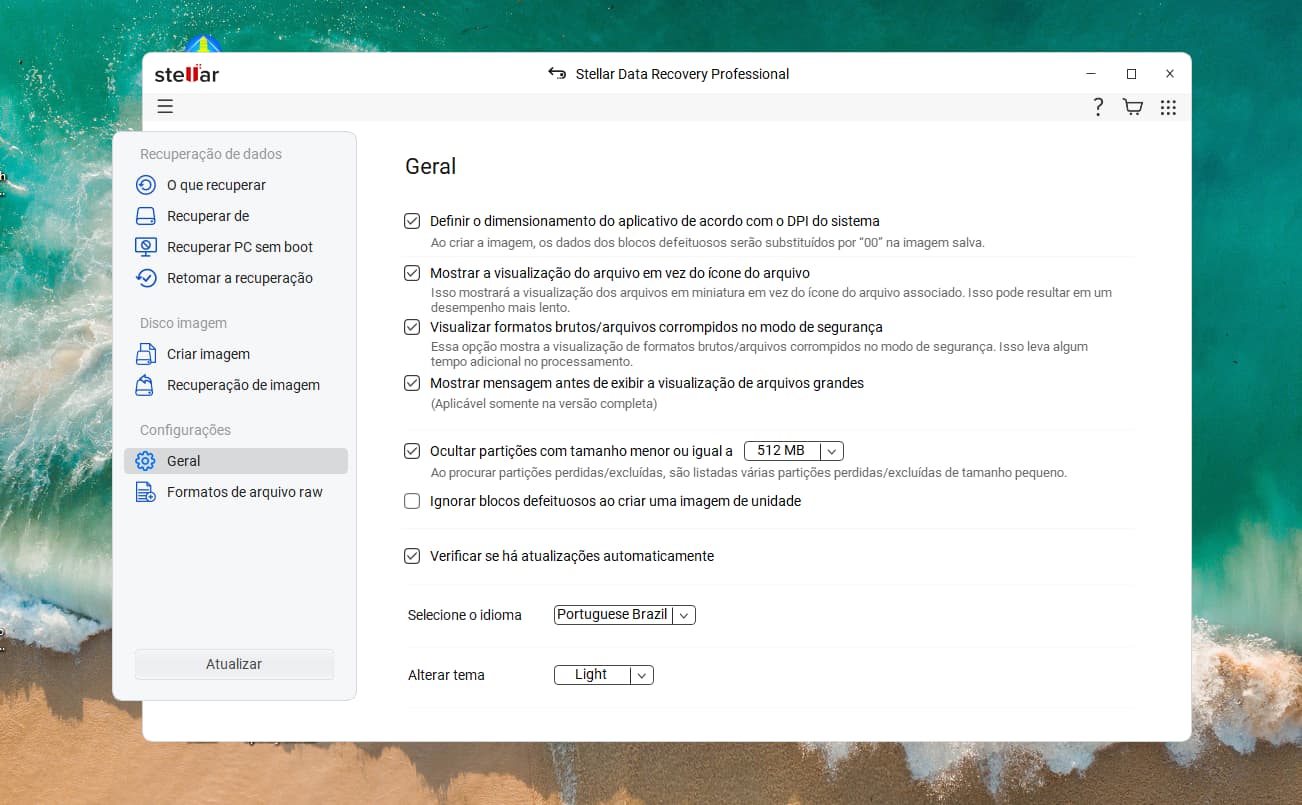The image size is (1302, 805).
Task: Open the shopping cart purchase icon
Action: pos(1133,107)
